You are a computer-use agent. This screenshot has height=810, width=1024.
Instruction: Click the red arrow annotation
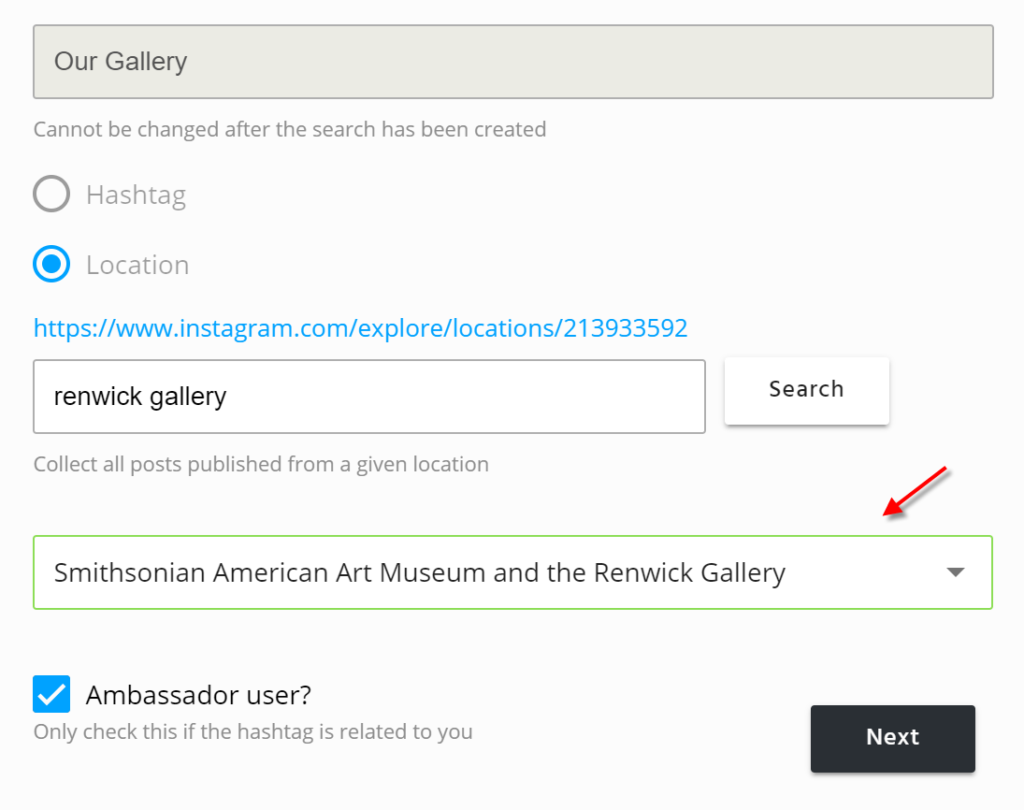(915, 492)
